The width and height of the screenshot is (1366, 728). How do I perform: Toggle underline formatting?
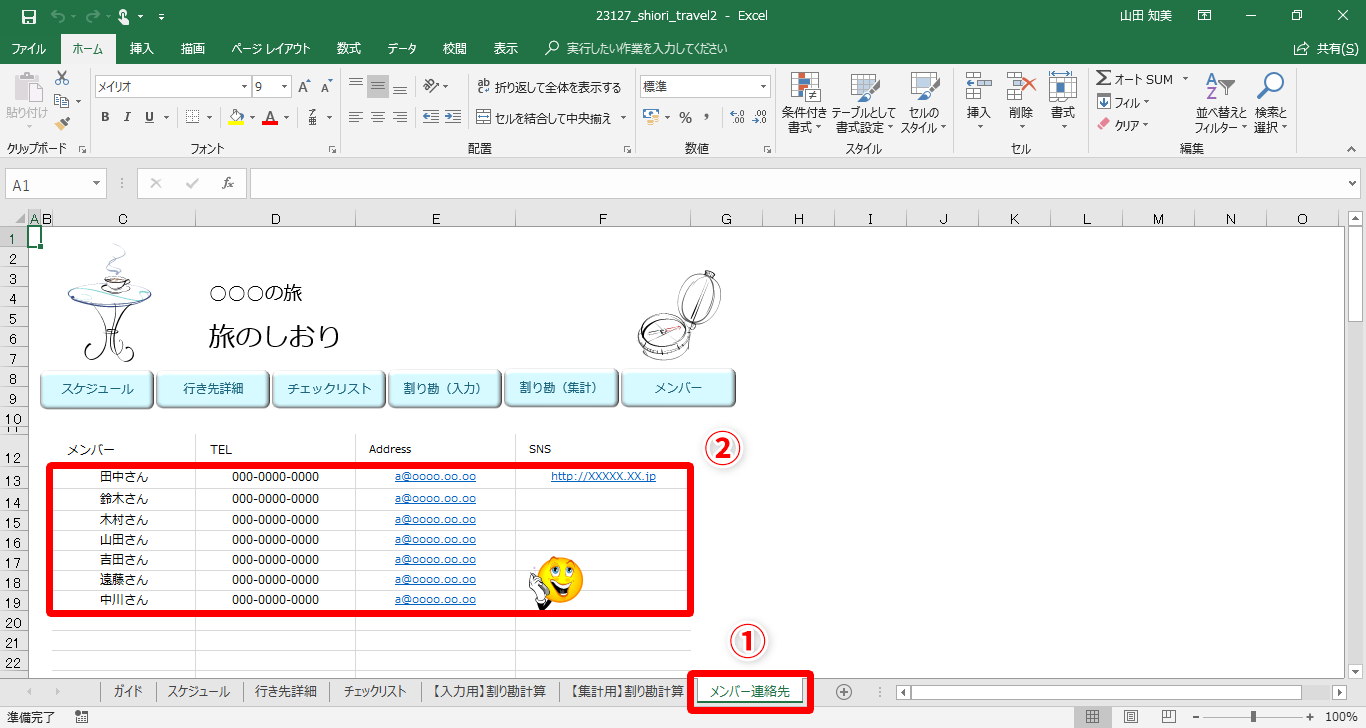pyautogui.click(x=149, y=117)
